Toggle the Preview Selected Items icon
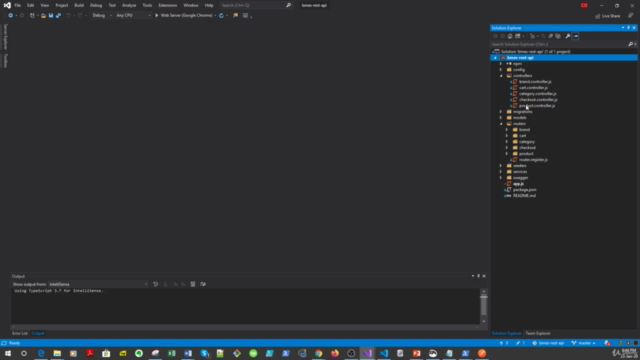 coord(576,36)
